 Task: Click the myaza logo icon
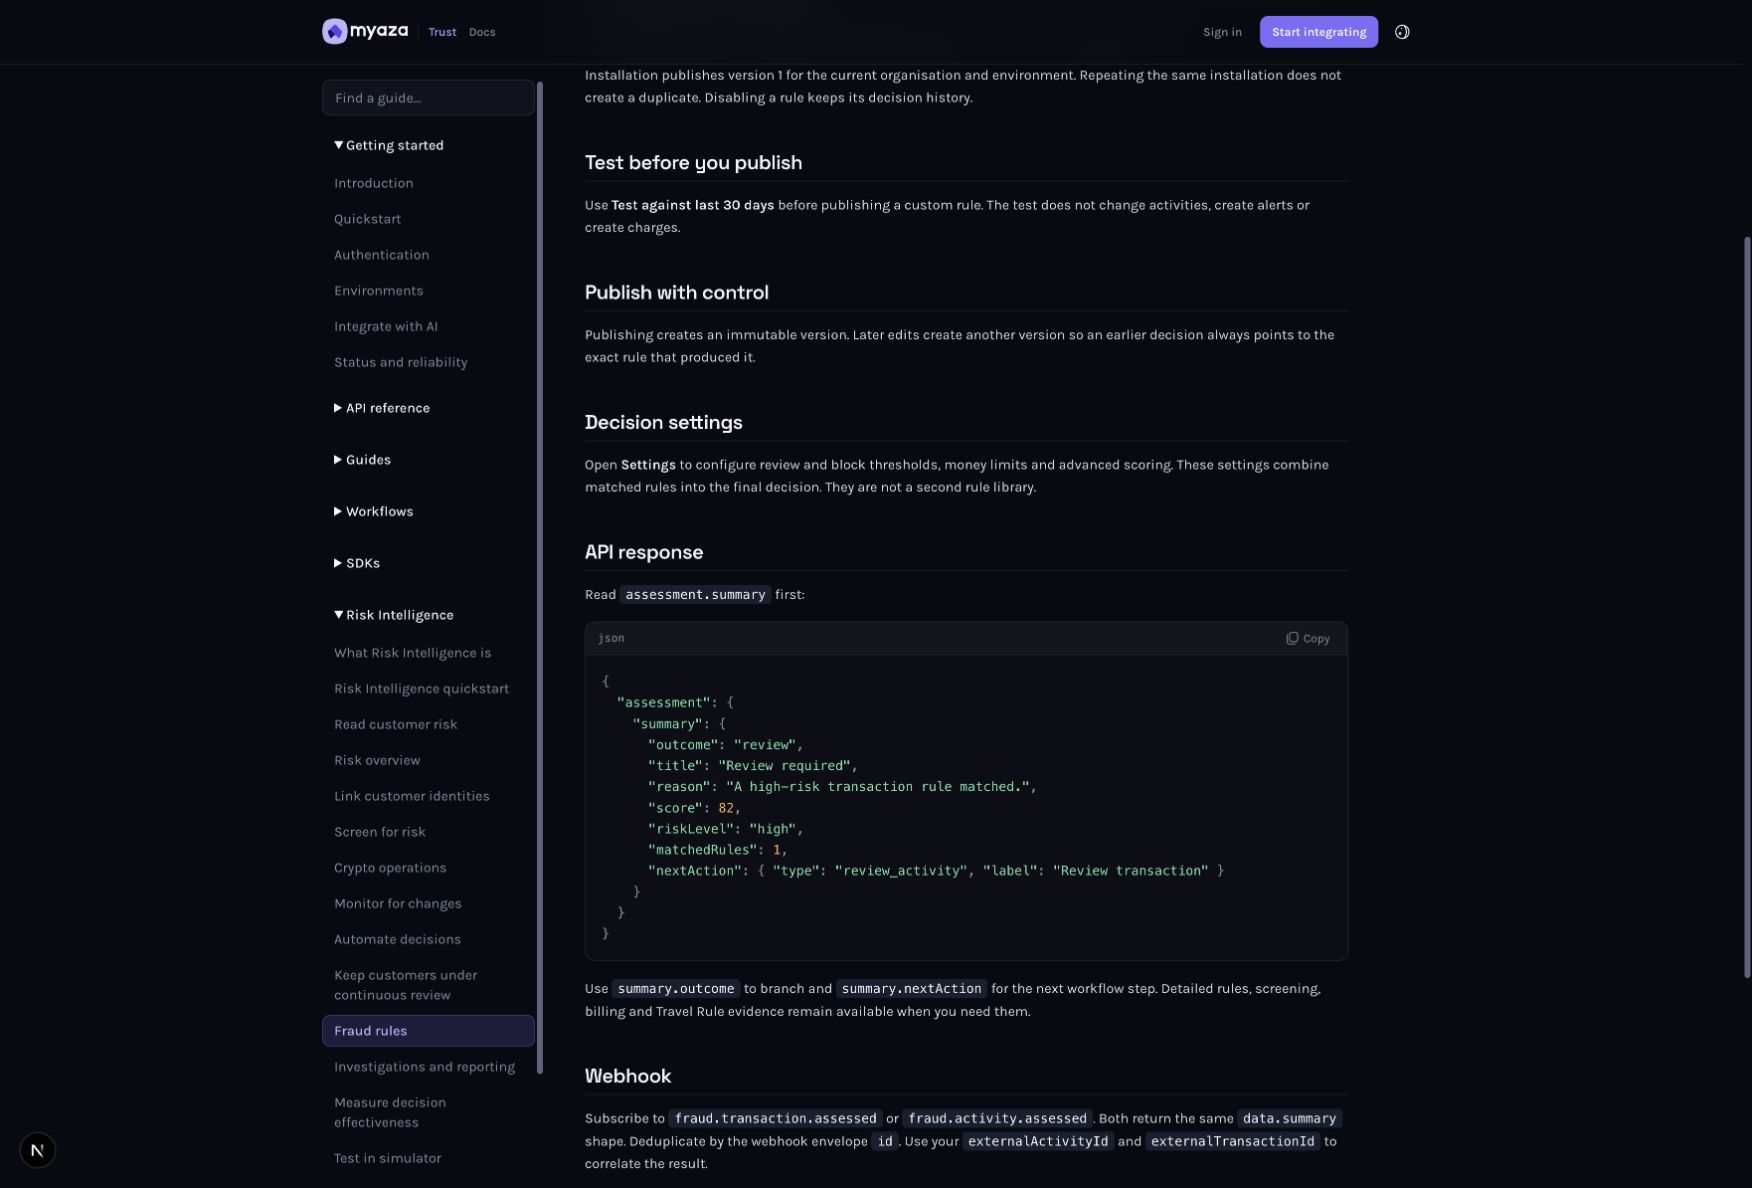(334, 32)
